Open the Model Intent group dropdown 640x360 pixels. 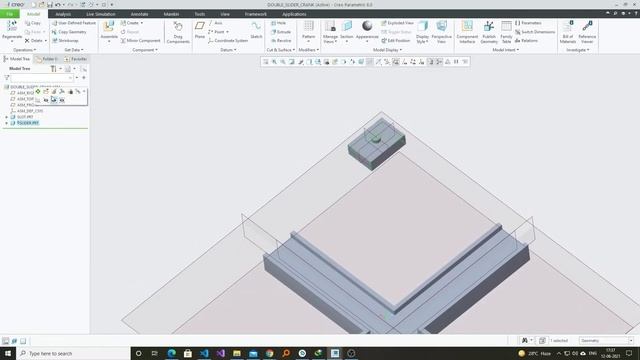[x=506, y=50]
